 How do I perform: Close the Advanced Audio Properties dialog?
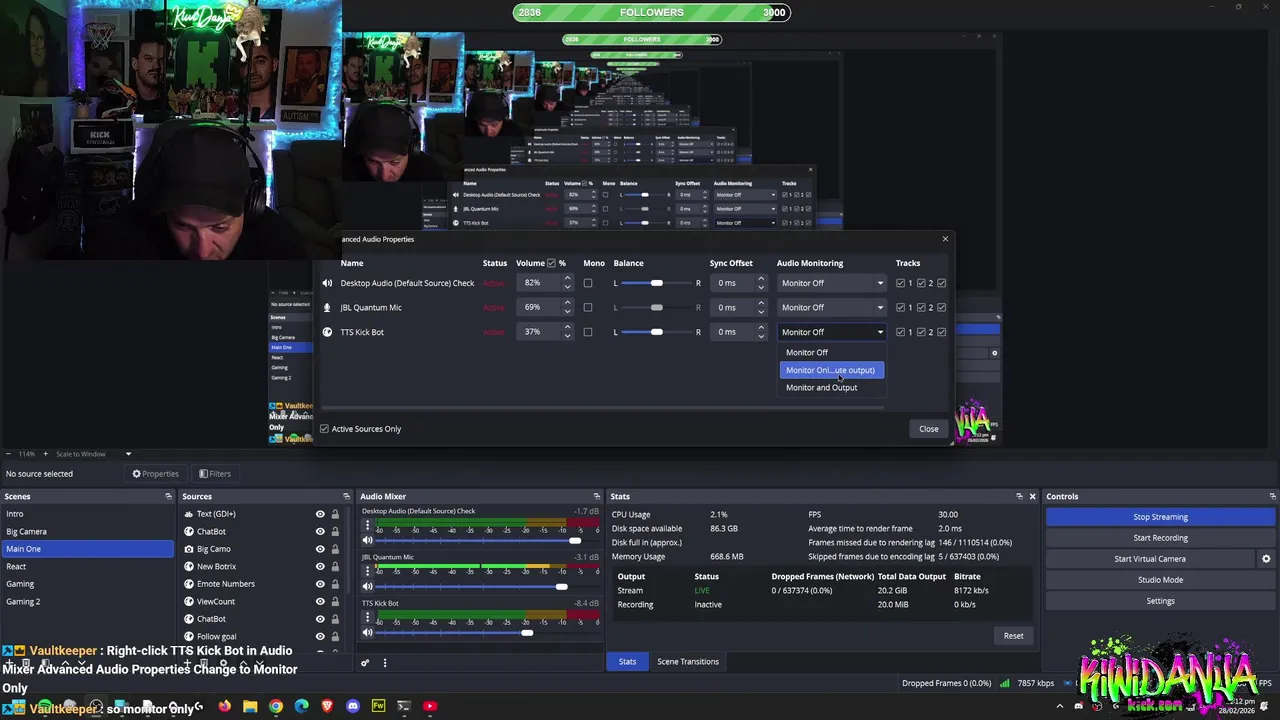[x=929, y=429]
